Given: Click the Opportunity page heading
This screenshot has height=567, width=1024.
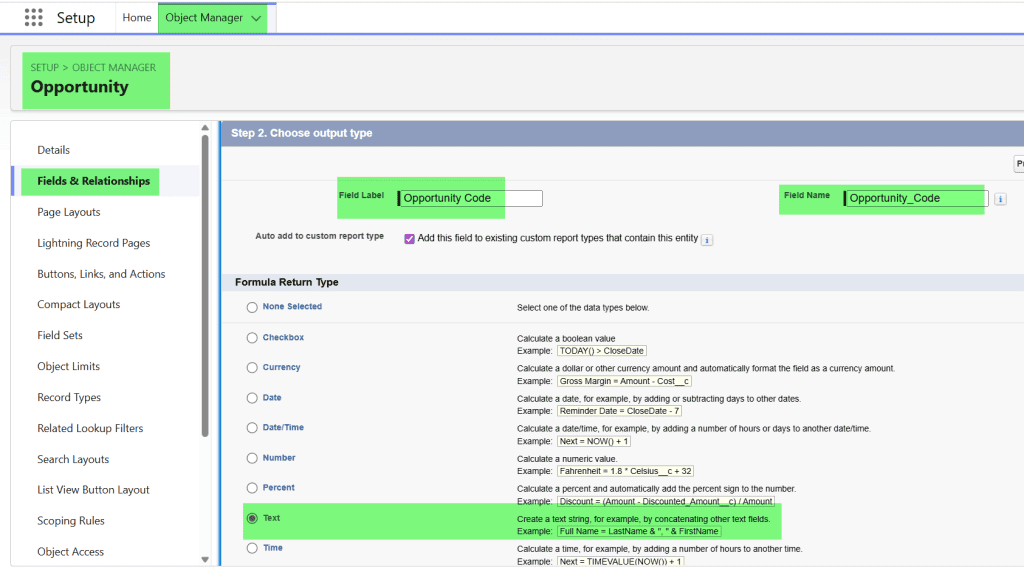Looking at the screenshot, I should tap(80, 87).
